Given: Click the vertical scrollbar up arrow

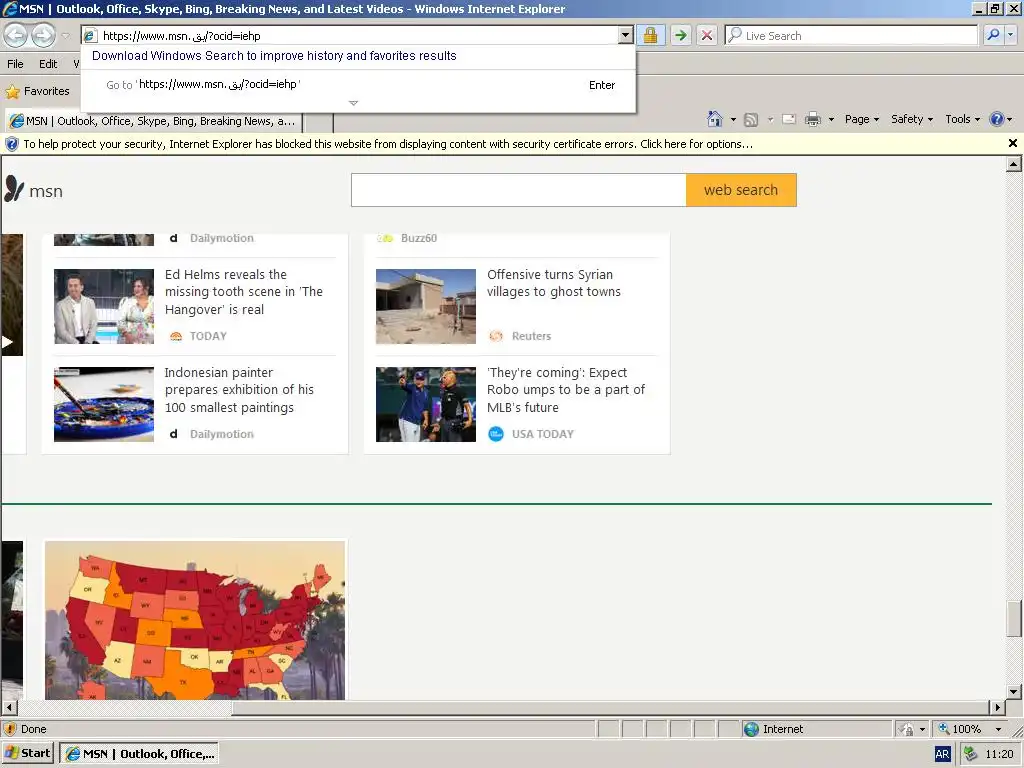Looking at the screenshot, I should [x=1013, y=165].
